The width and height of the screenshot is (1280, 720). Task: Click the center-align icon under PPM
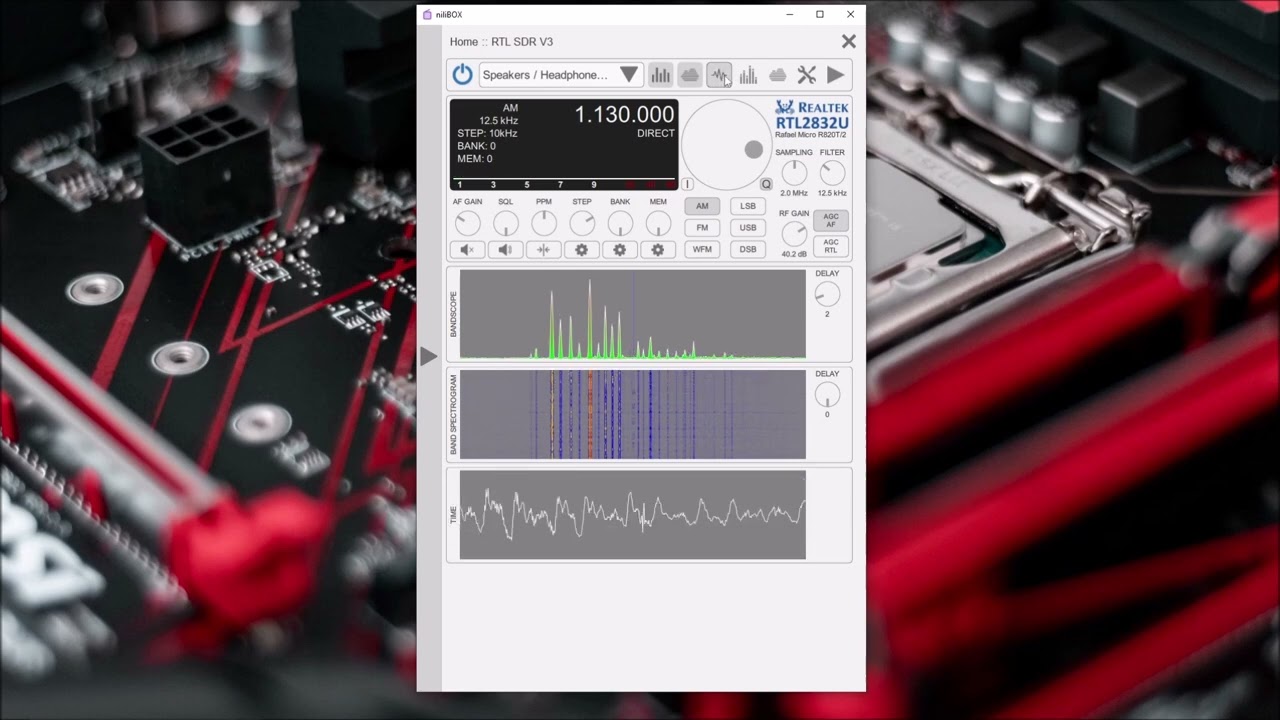point(543,250)
